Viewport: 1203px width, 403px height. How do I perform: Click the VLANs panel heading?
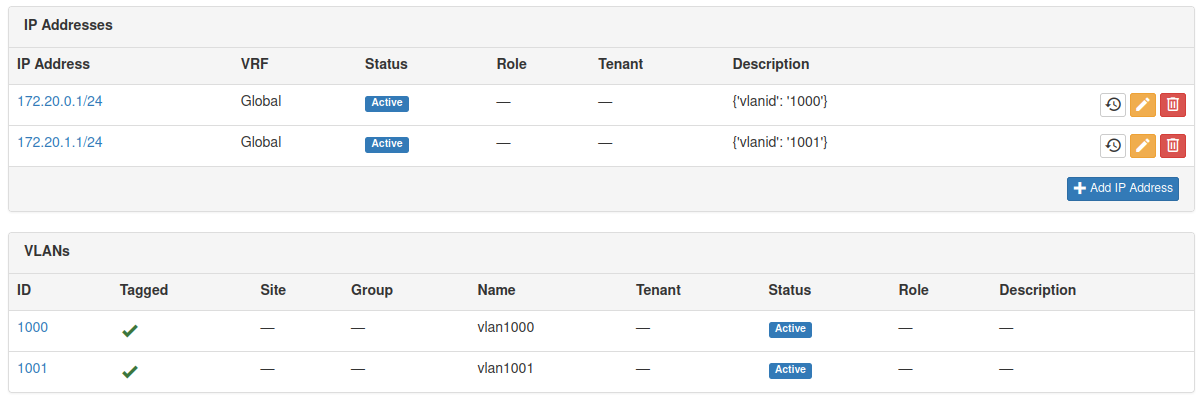47,251
